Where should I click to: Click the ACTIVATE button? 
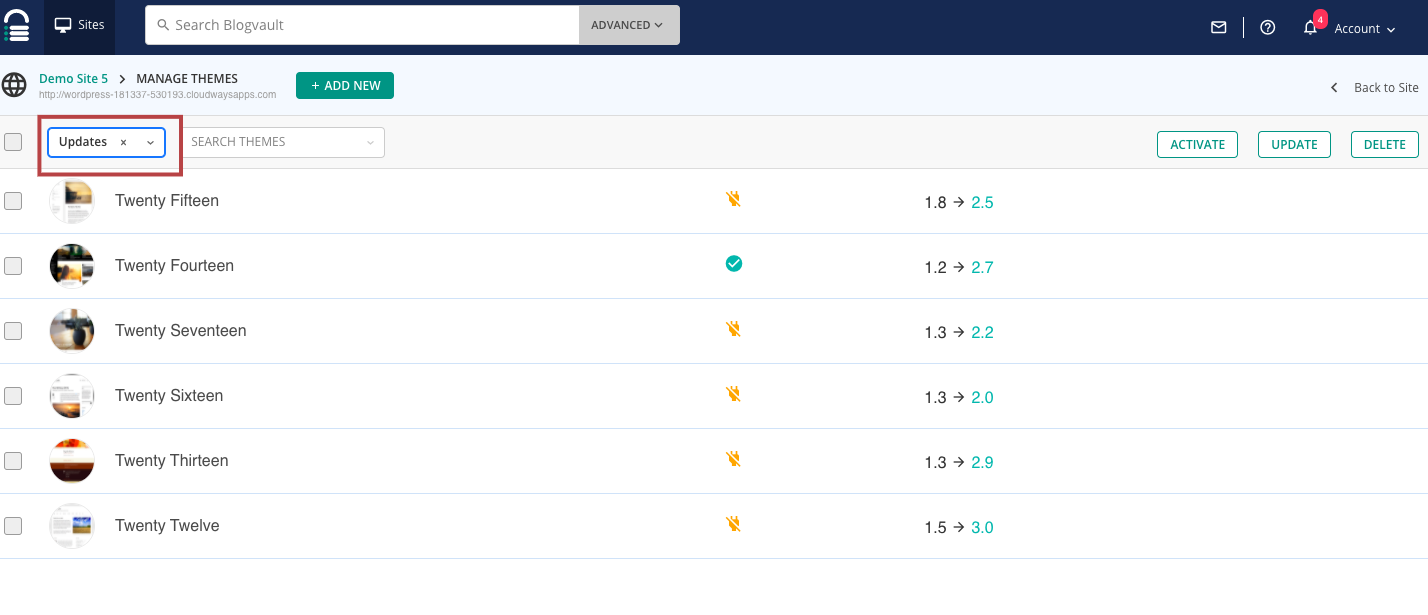1197,144
